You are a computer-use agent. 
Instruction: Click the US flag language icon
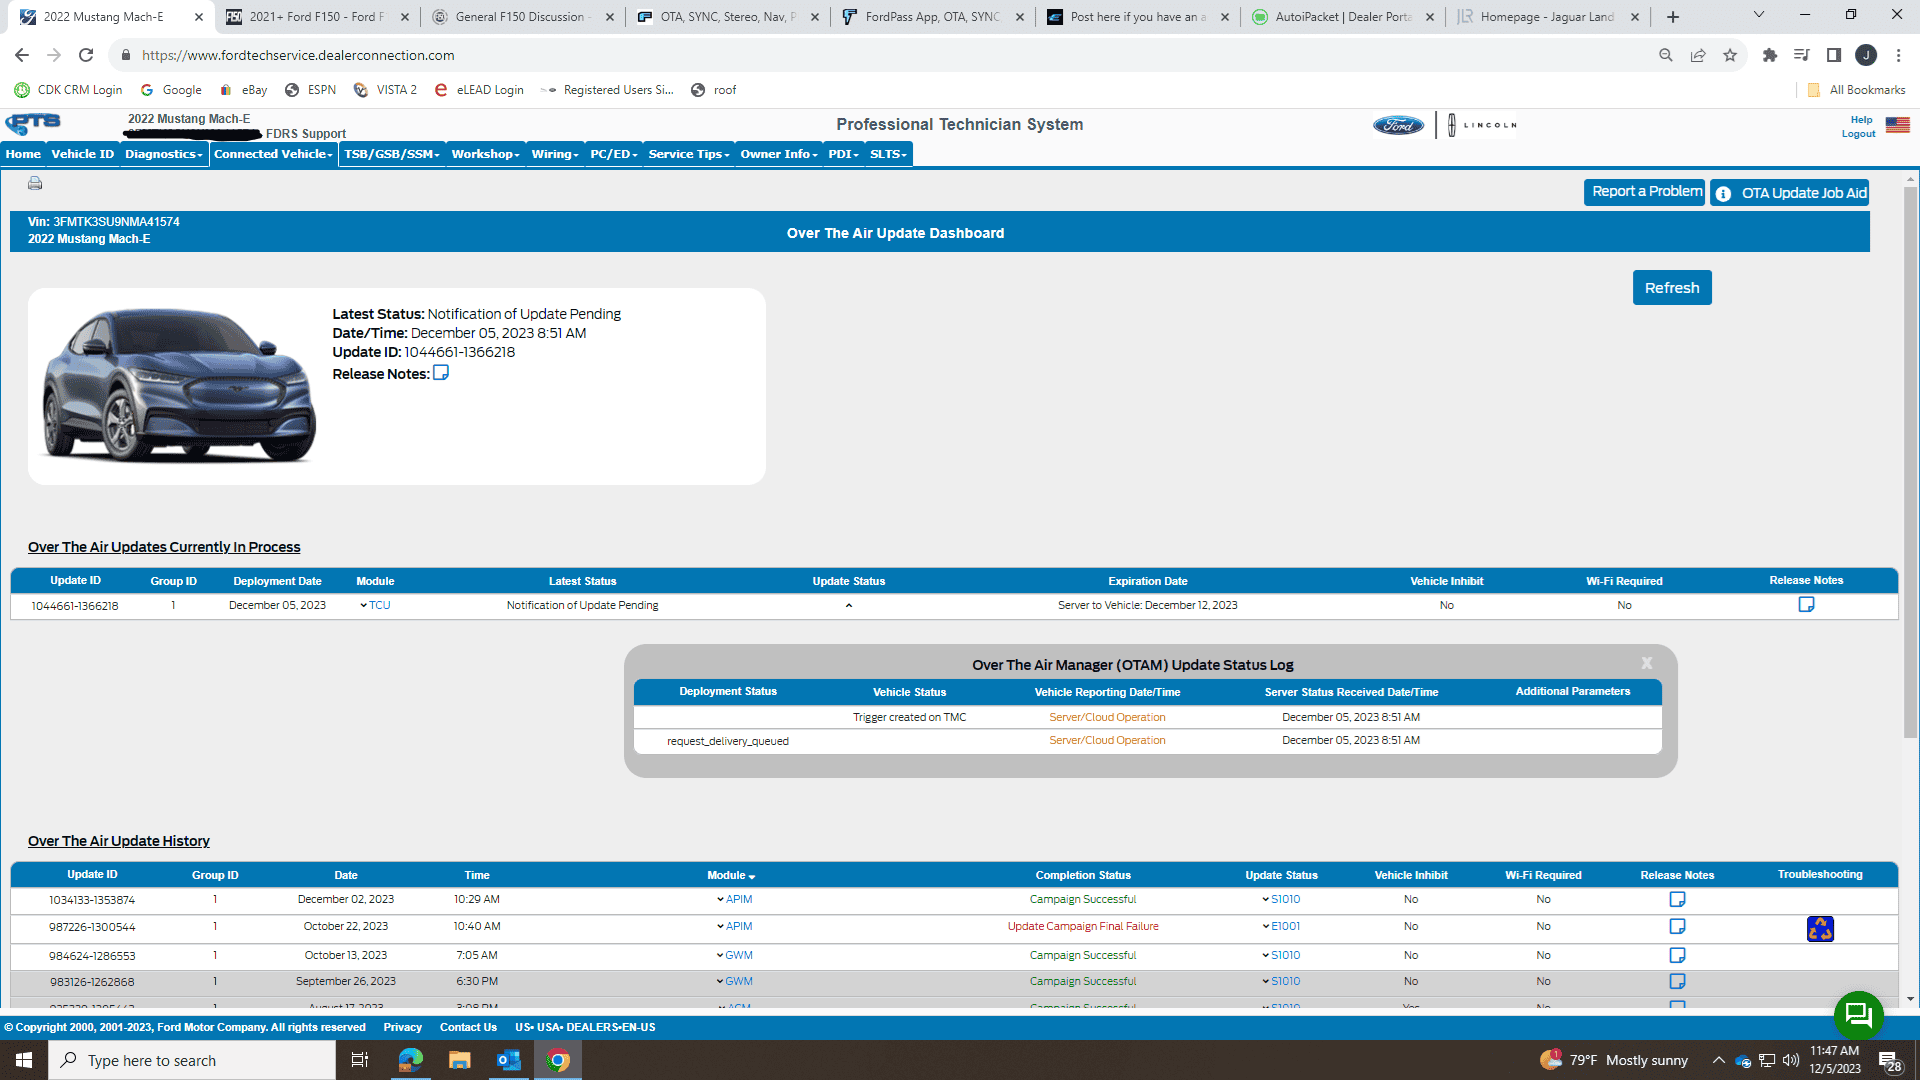1897,125
